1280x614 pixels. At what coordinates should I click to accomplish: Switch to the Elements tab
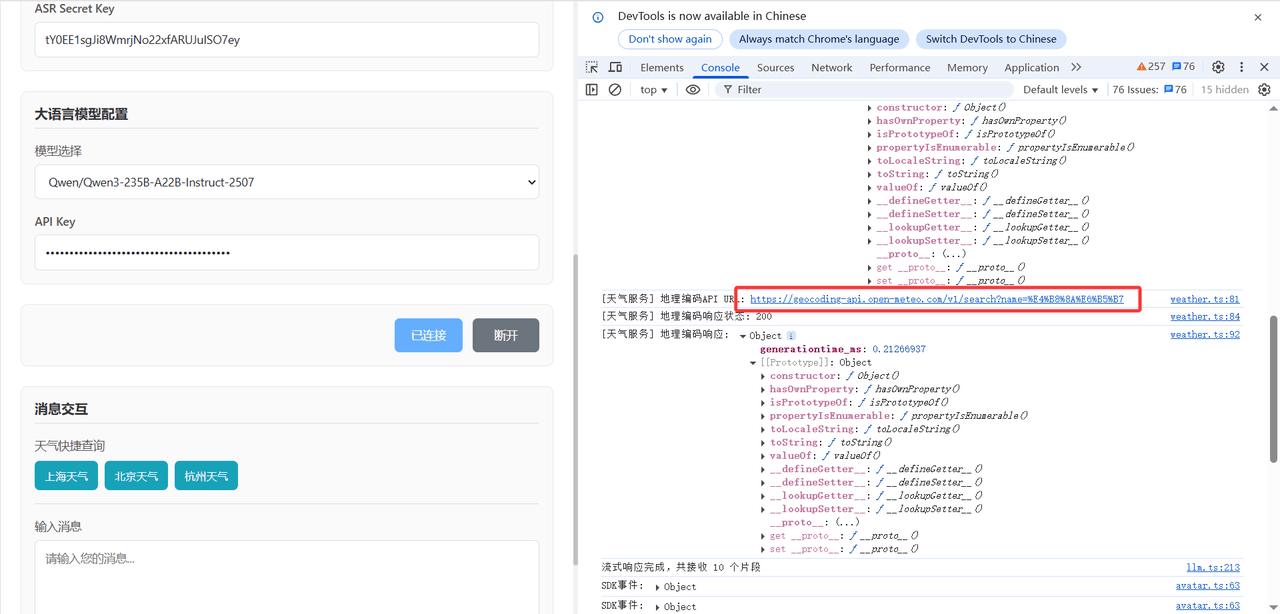coord(662,67)
